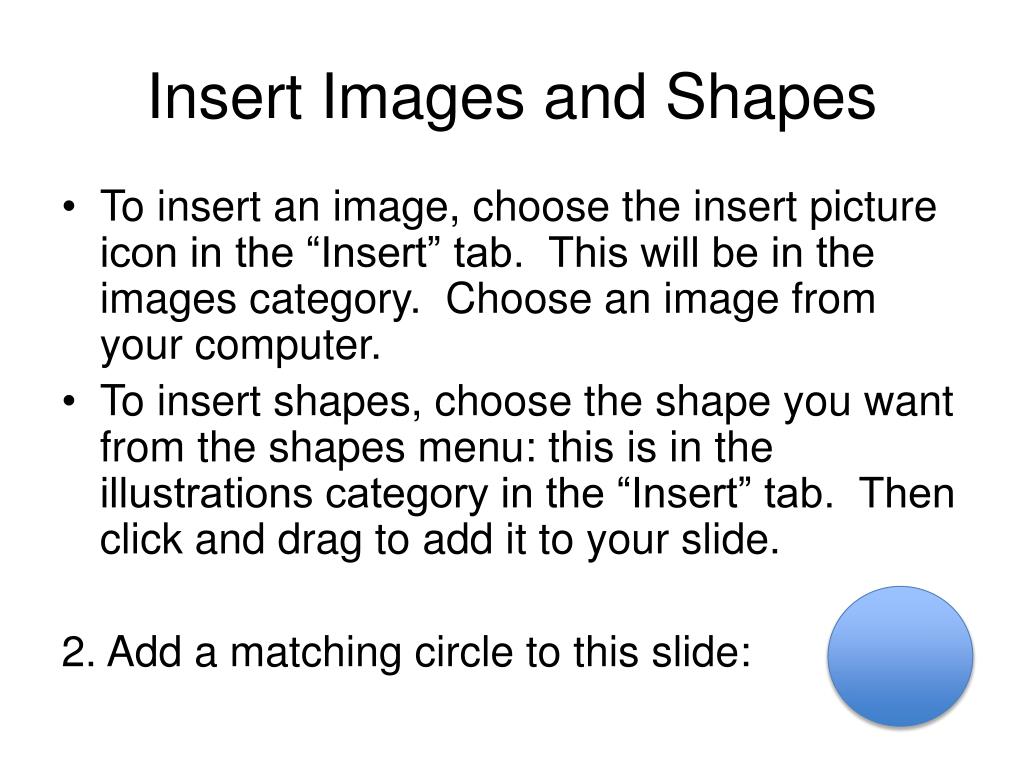Click the first bullet point marker
1024x768 pixels.
pyautogui.click(x=69, y=208)
